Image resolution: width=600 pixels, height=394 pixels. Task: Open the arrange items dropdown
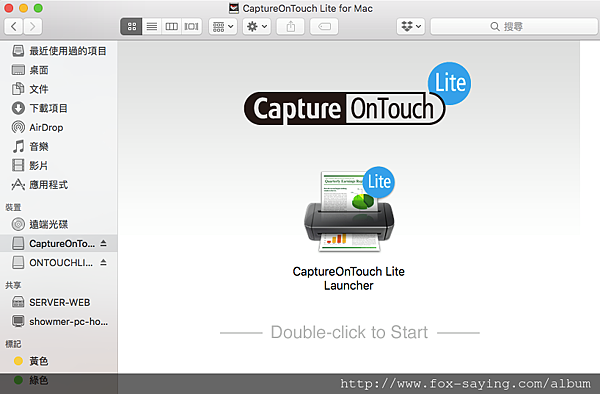[x=223, y=26]
